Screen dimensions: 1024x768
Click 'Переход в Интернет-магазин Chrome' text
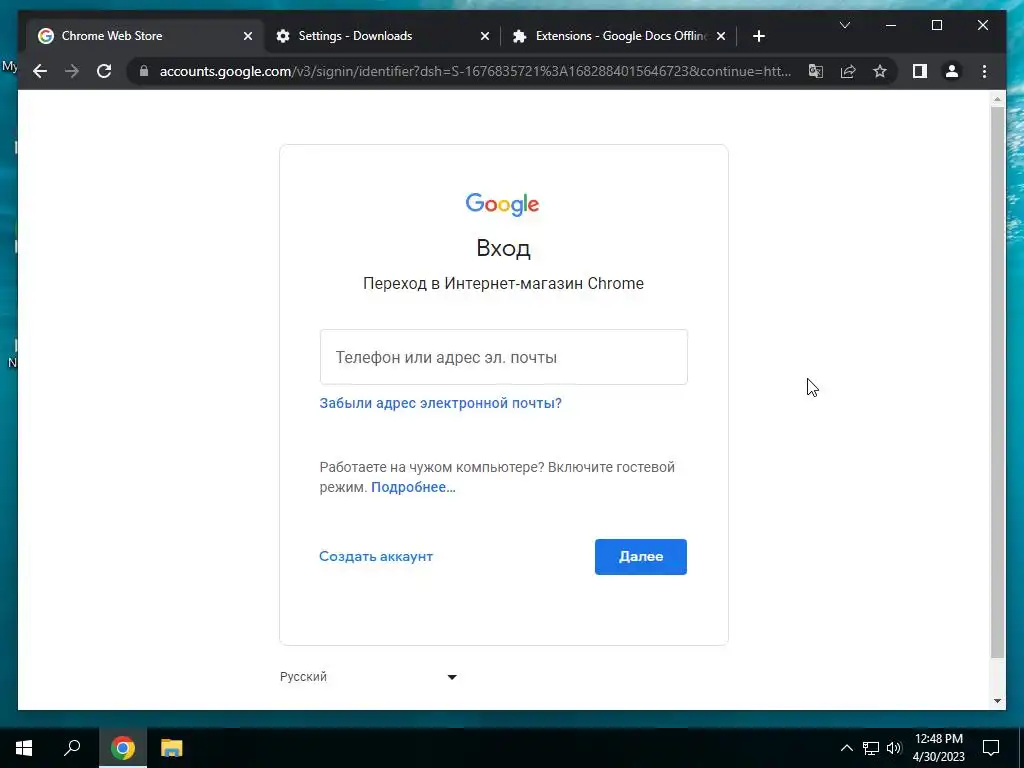point(504,283)
